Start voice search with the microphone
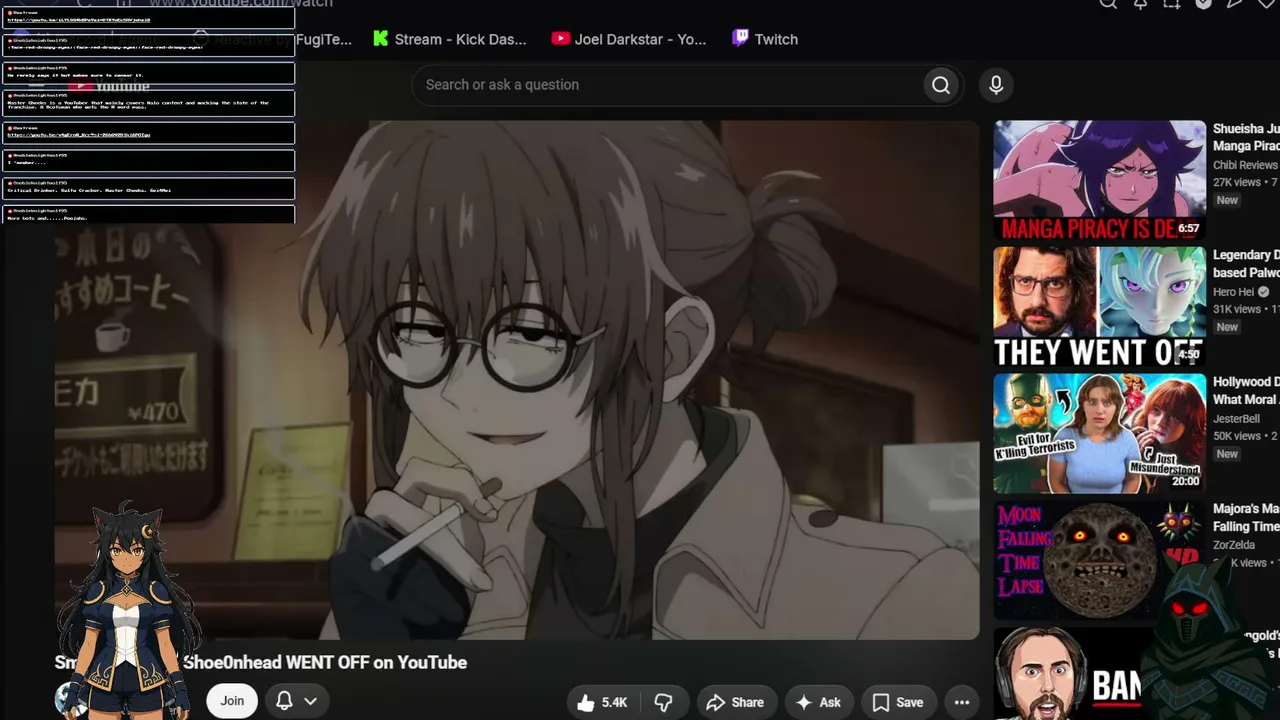The height and width of the screenshot is (720, 1280). tap(996, 85)
